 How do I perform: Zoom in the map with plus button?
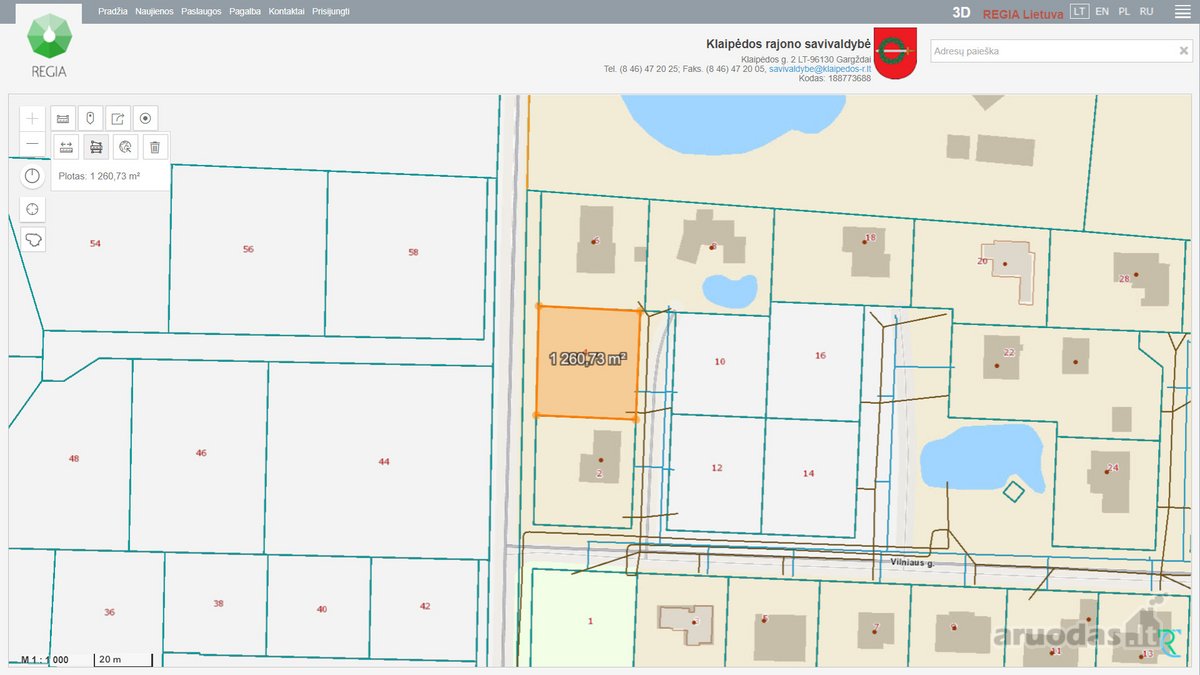(x=33, y=118)
